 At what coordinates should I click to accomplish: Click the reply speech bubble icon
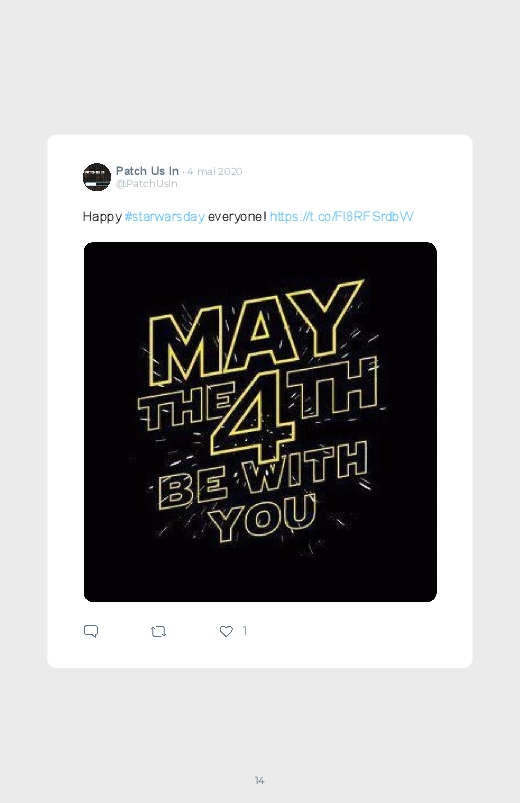(91, 631)
